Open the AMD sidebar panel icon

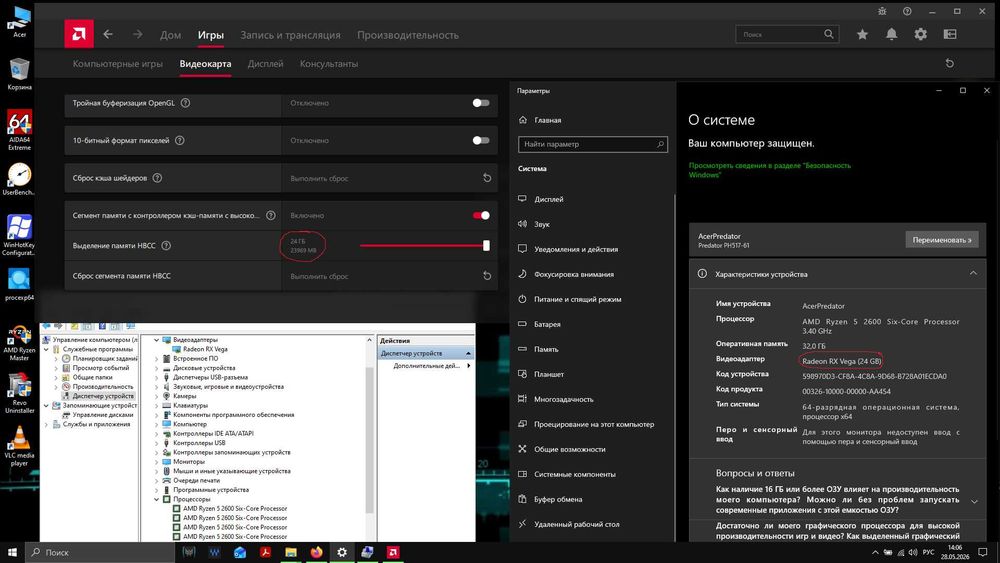950,34
